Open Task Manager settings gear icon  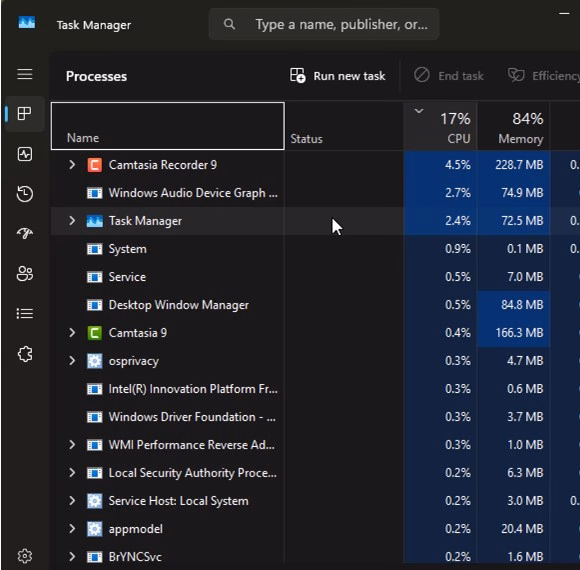point(25,556)
